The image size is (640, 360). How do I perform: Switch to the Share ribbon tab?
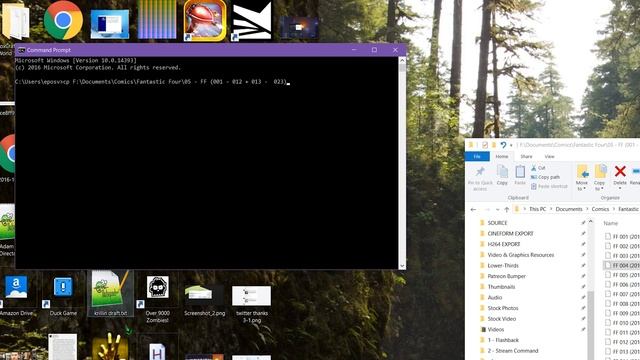[x=526, y=156]
